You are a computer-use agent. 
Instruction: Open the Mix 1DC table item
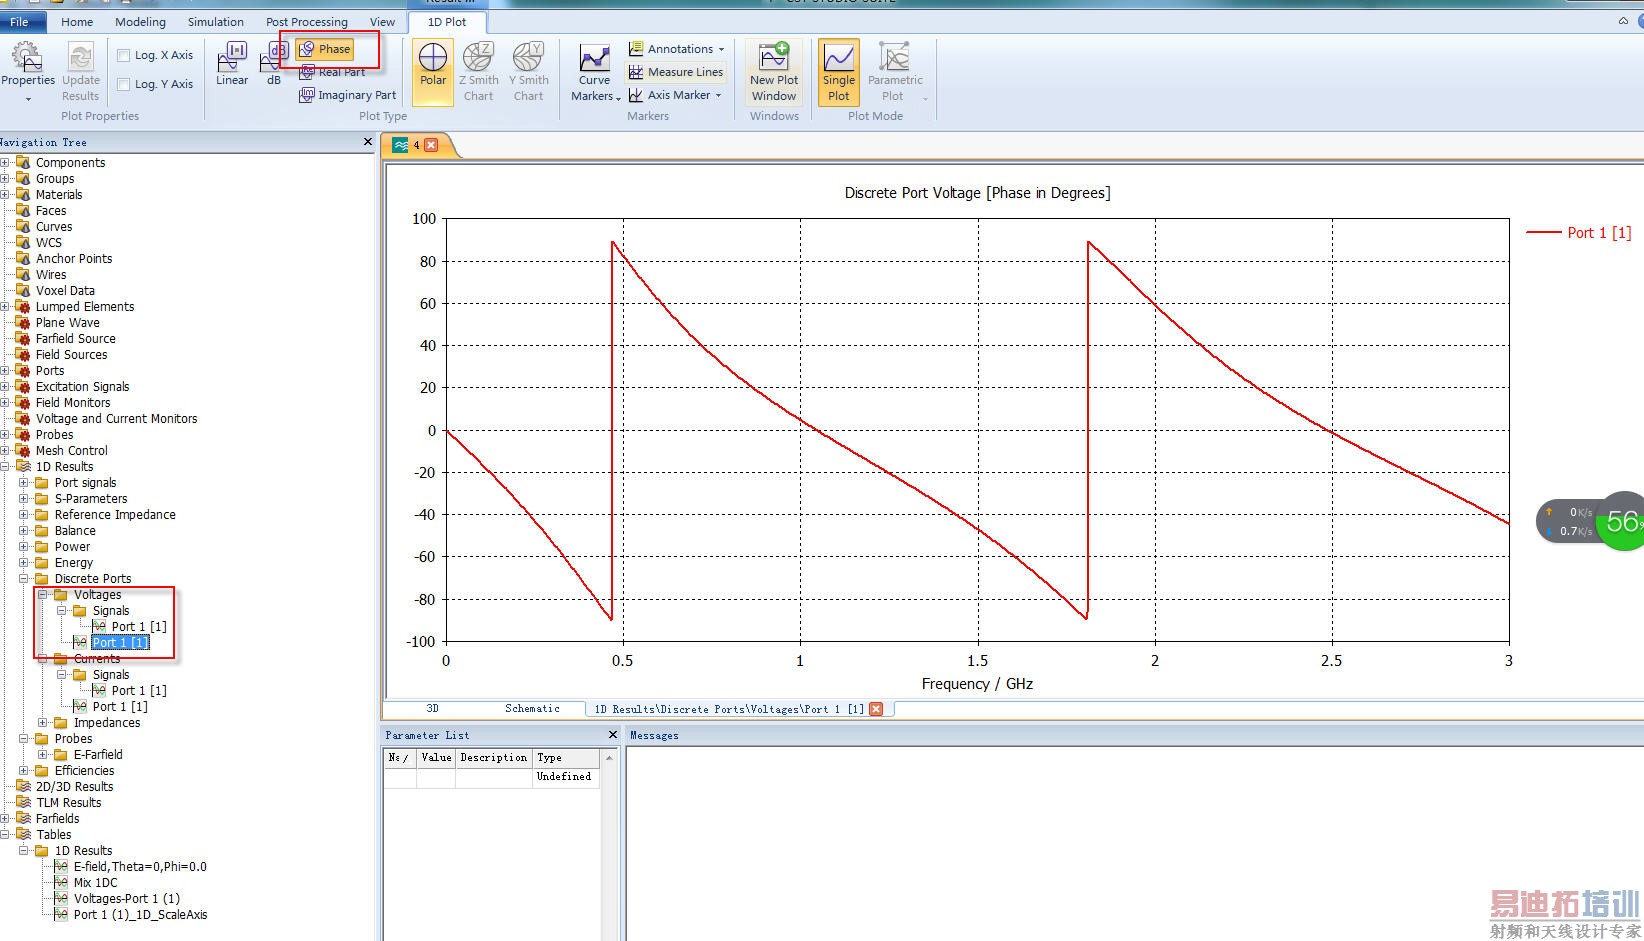[x=95, y=883]
